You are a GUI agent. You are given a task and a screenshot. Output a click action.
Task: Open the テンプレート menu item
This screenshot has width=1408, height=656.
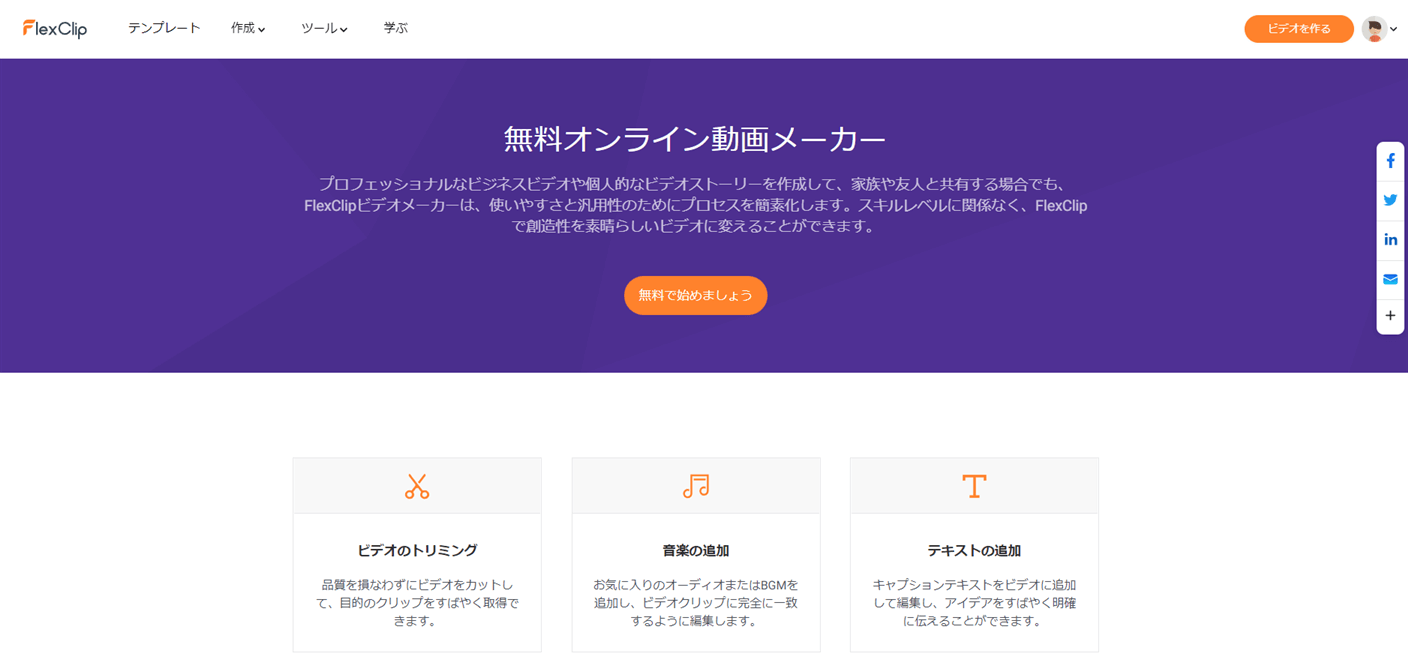(x=164, y=28)
